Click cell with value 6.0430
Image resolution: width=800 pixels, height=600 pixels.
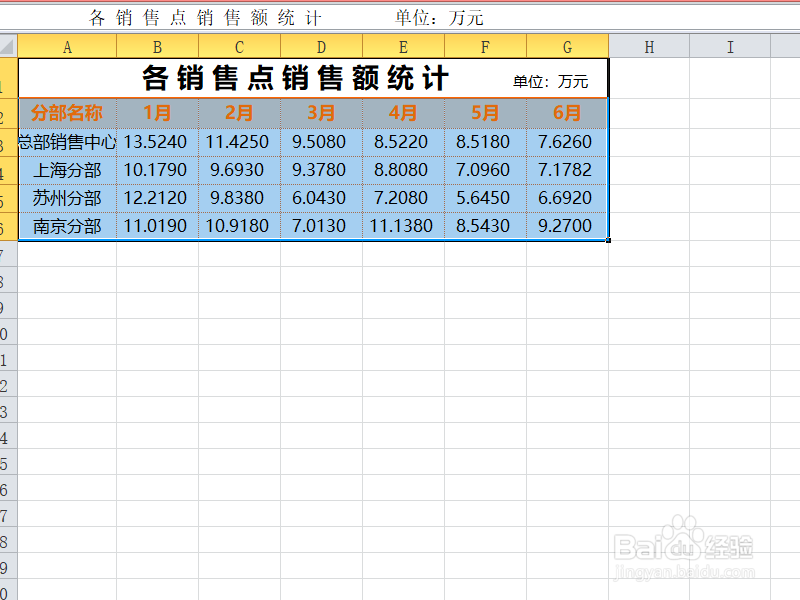tap(321, 198)
